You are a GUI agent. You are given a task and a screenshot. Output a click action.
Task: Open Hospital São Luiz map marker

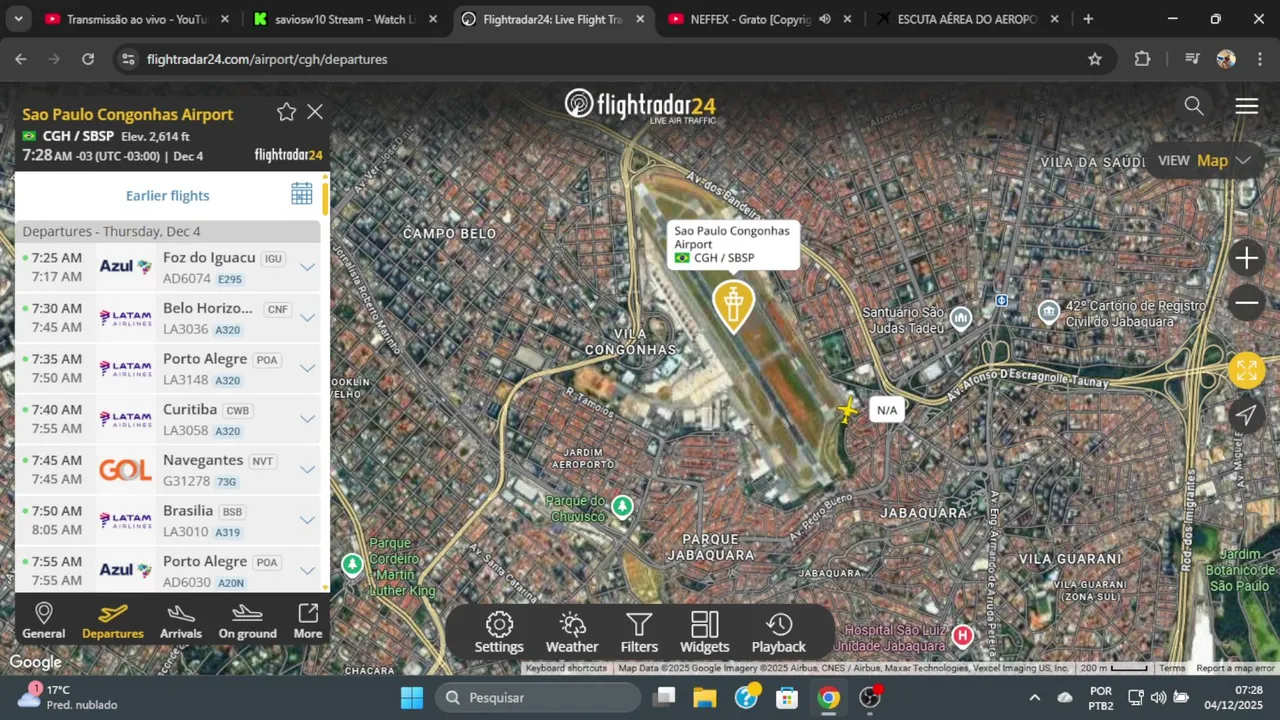[x=962, y=635]
